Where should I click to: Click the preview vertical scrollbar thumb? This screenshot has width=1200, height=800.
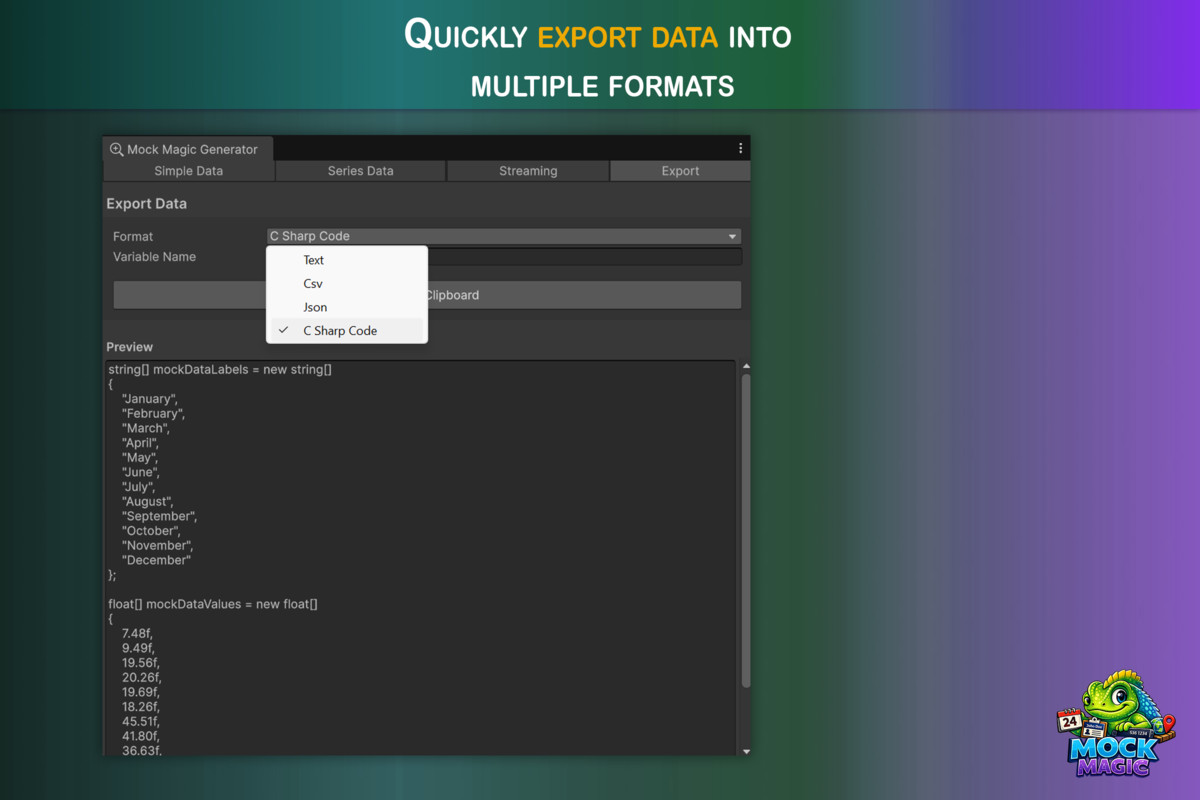[746, 531]
